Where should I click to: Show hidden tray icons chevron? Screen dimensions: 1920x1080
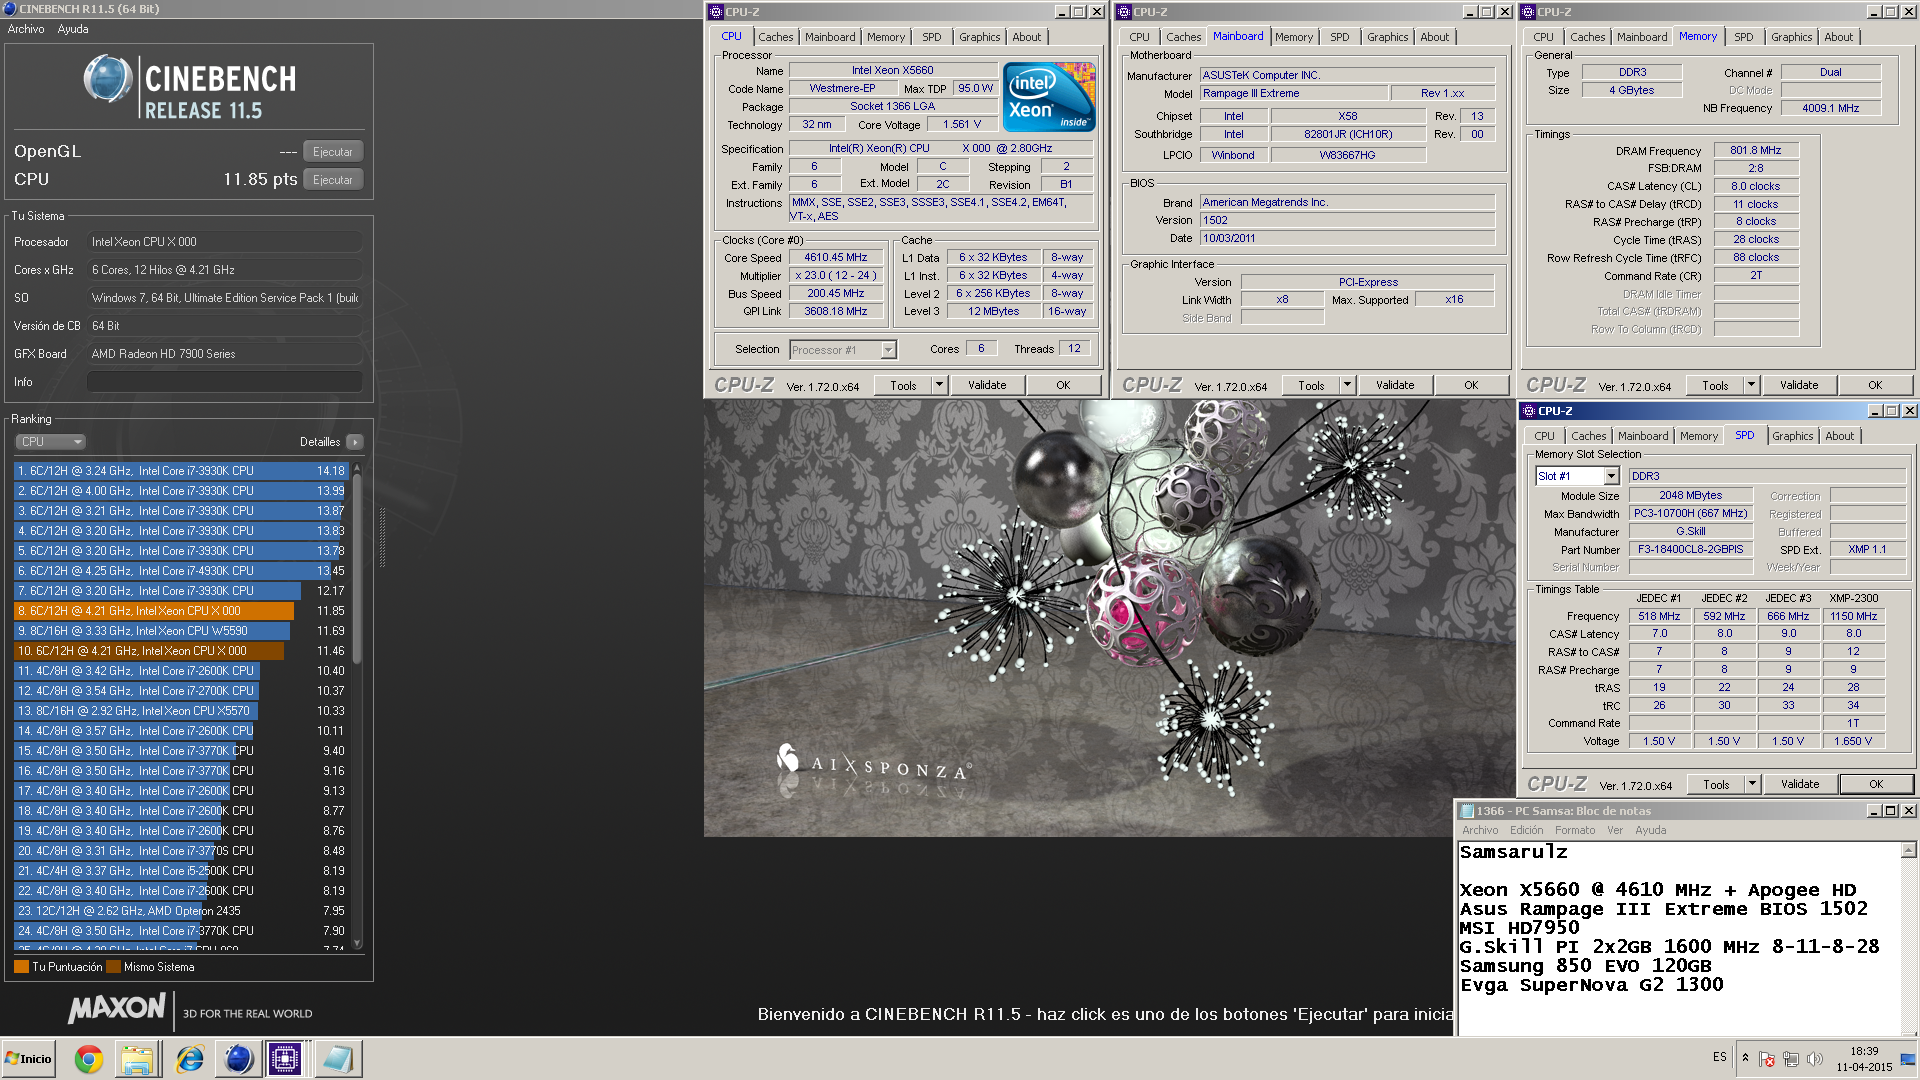pyautogui.click(x=1745, y=1058)
